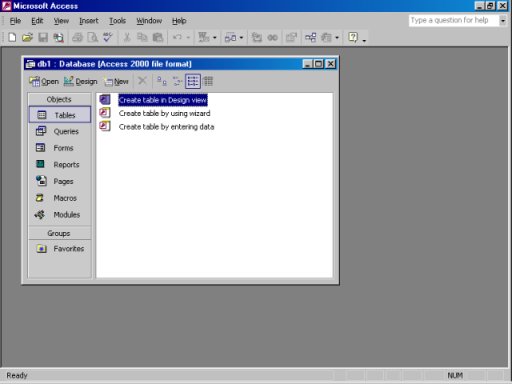512x384 pixels.
Task: Open the Edit menu
Action: tap(37, 21)
